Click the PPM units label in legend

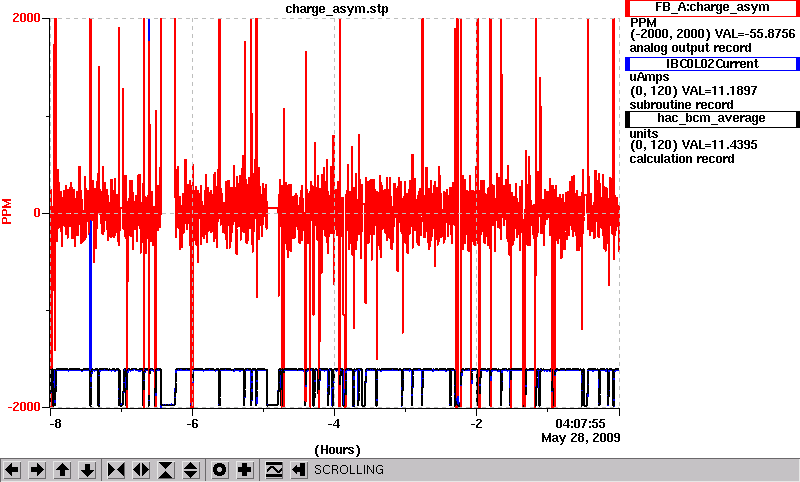(643, 23)
